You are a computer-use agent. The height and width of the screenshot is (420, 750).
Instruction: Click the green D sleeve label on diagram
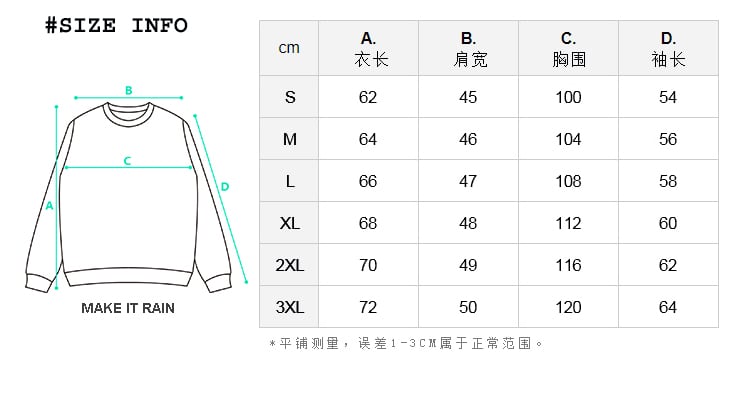pyautogui.click(x=225, y=186)
